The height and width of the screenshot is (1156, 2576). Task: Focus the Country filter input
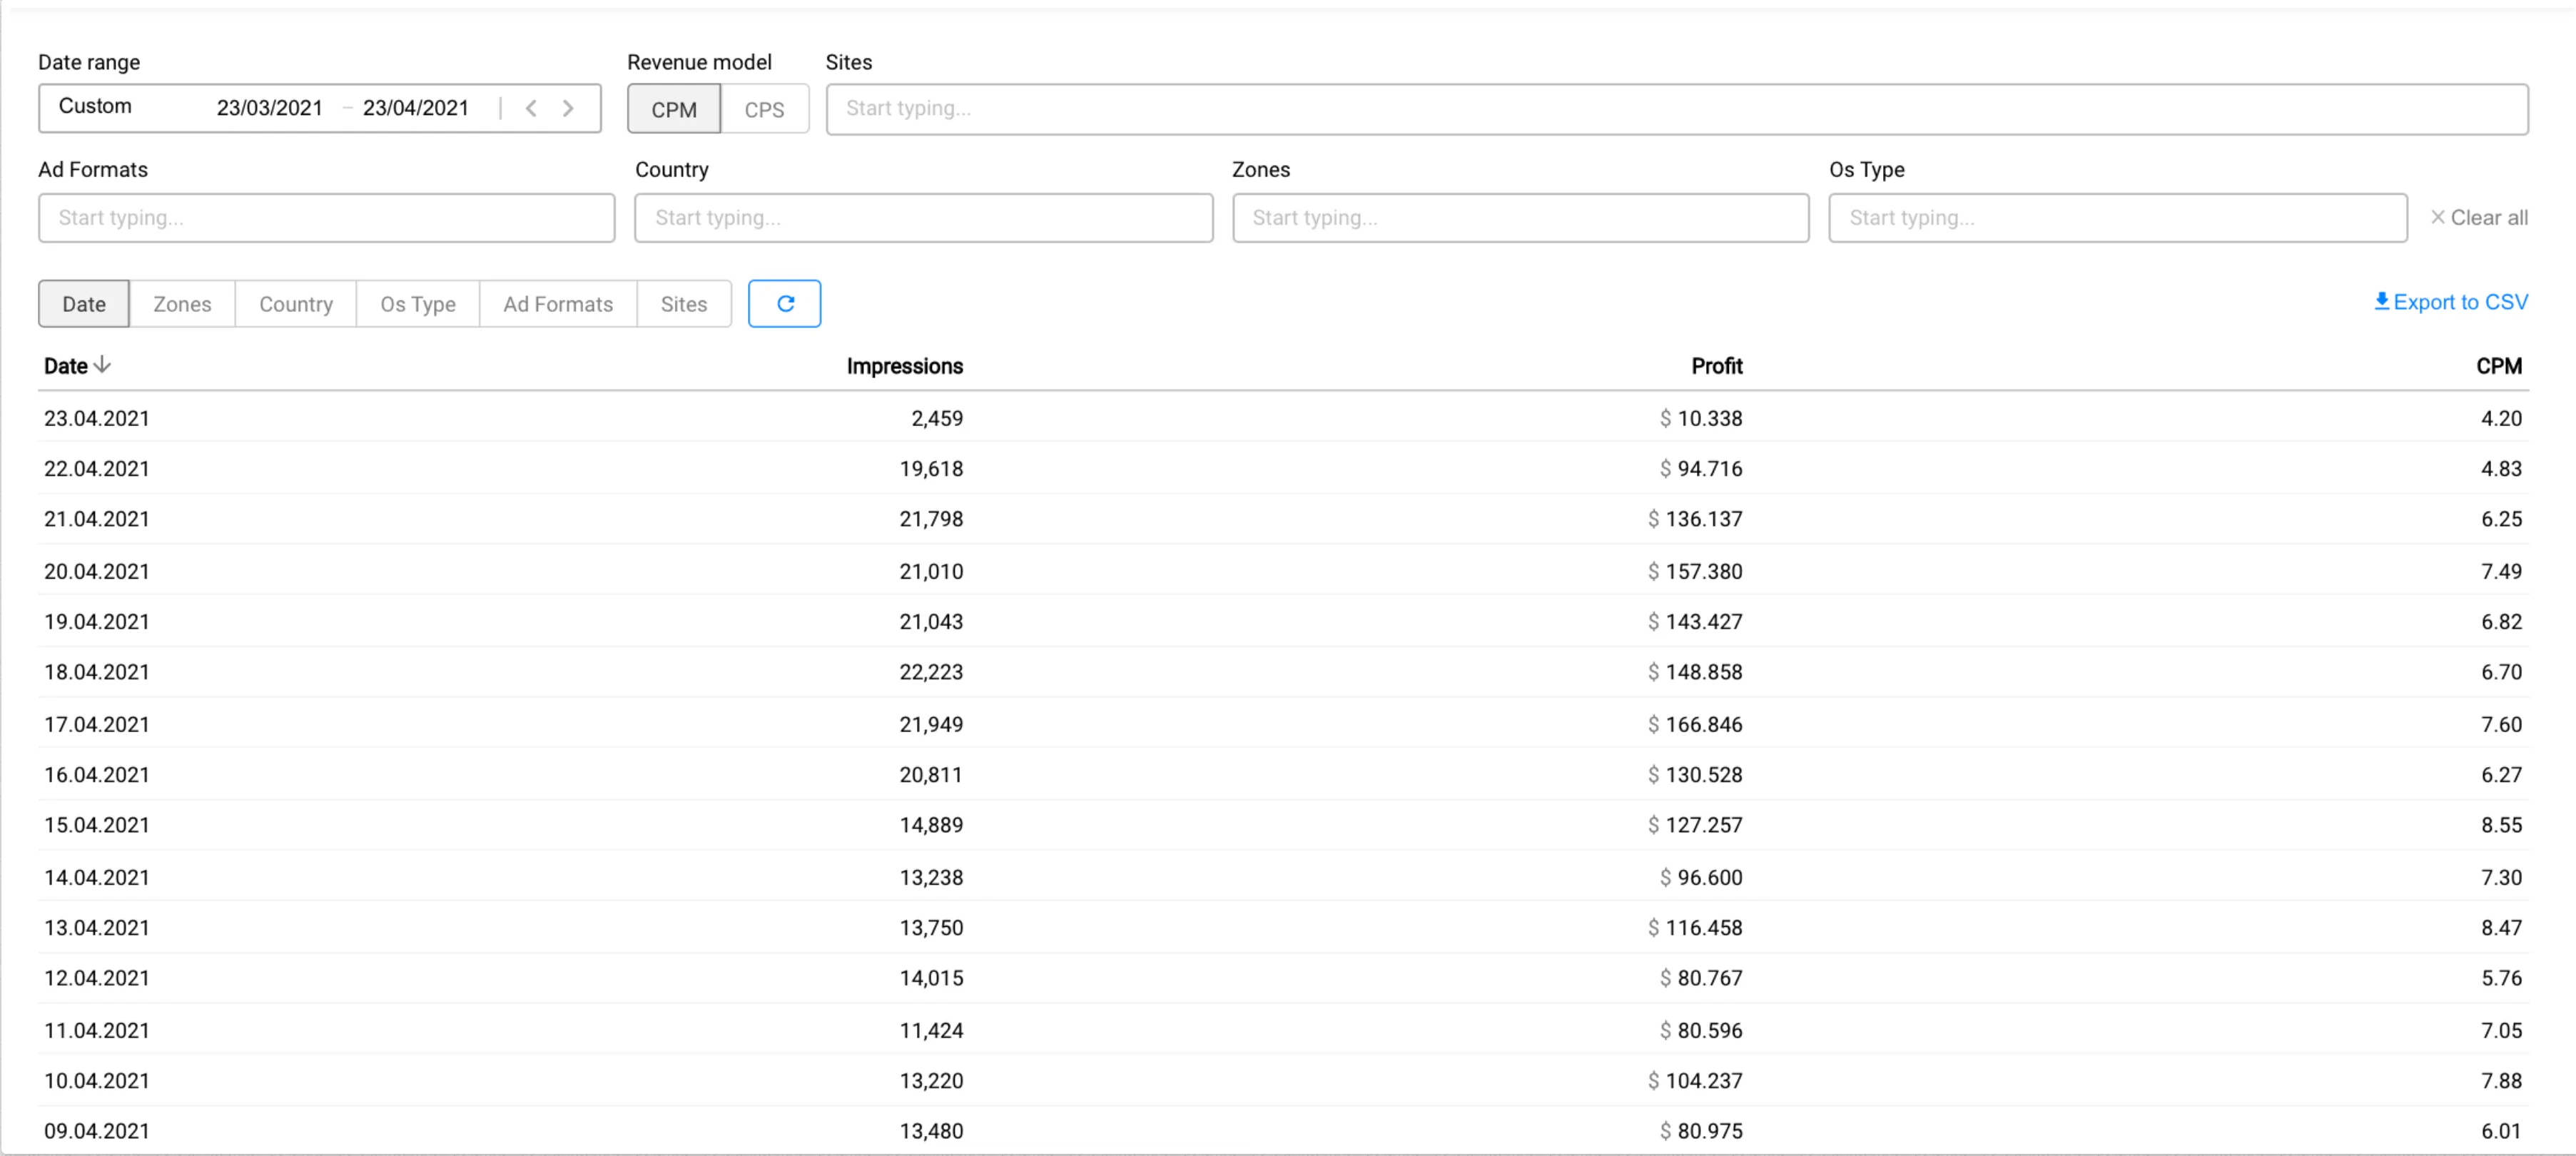924,218
